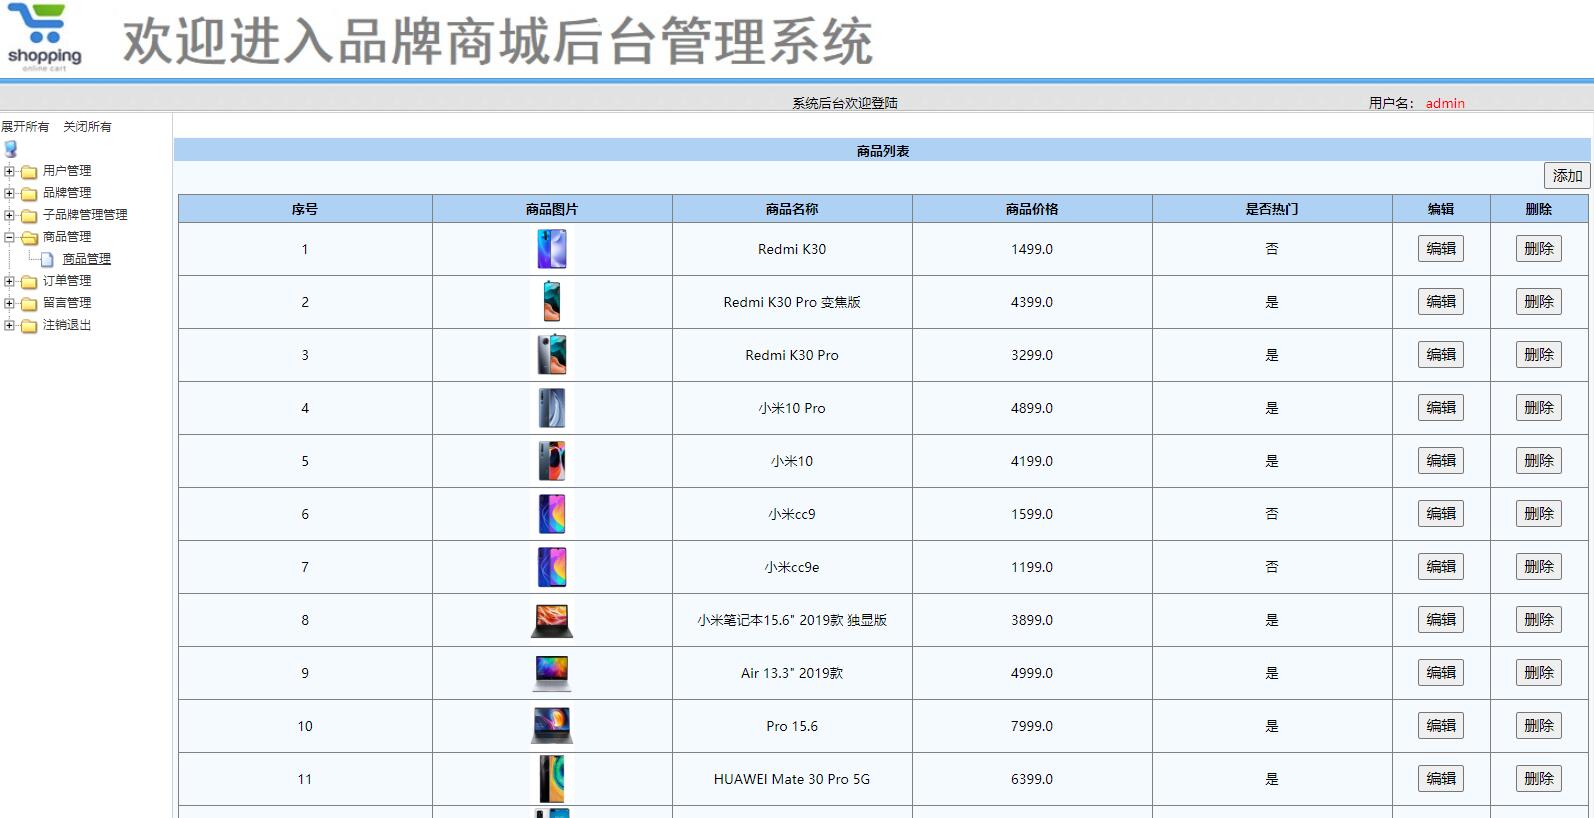The height and width of the screenshot is (818, 1594).
Task: Delete the Air 13.3" 2019款 row
Action: pos(1539,673)
